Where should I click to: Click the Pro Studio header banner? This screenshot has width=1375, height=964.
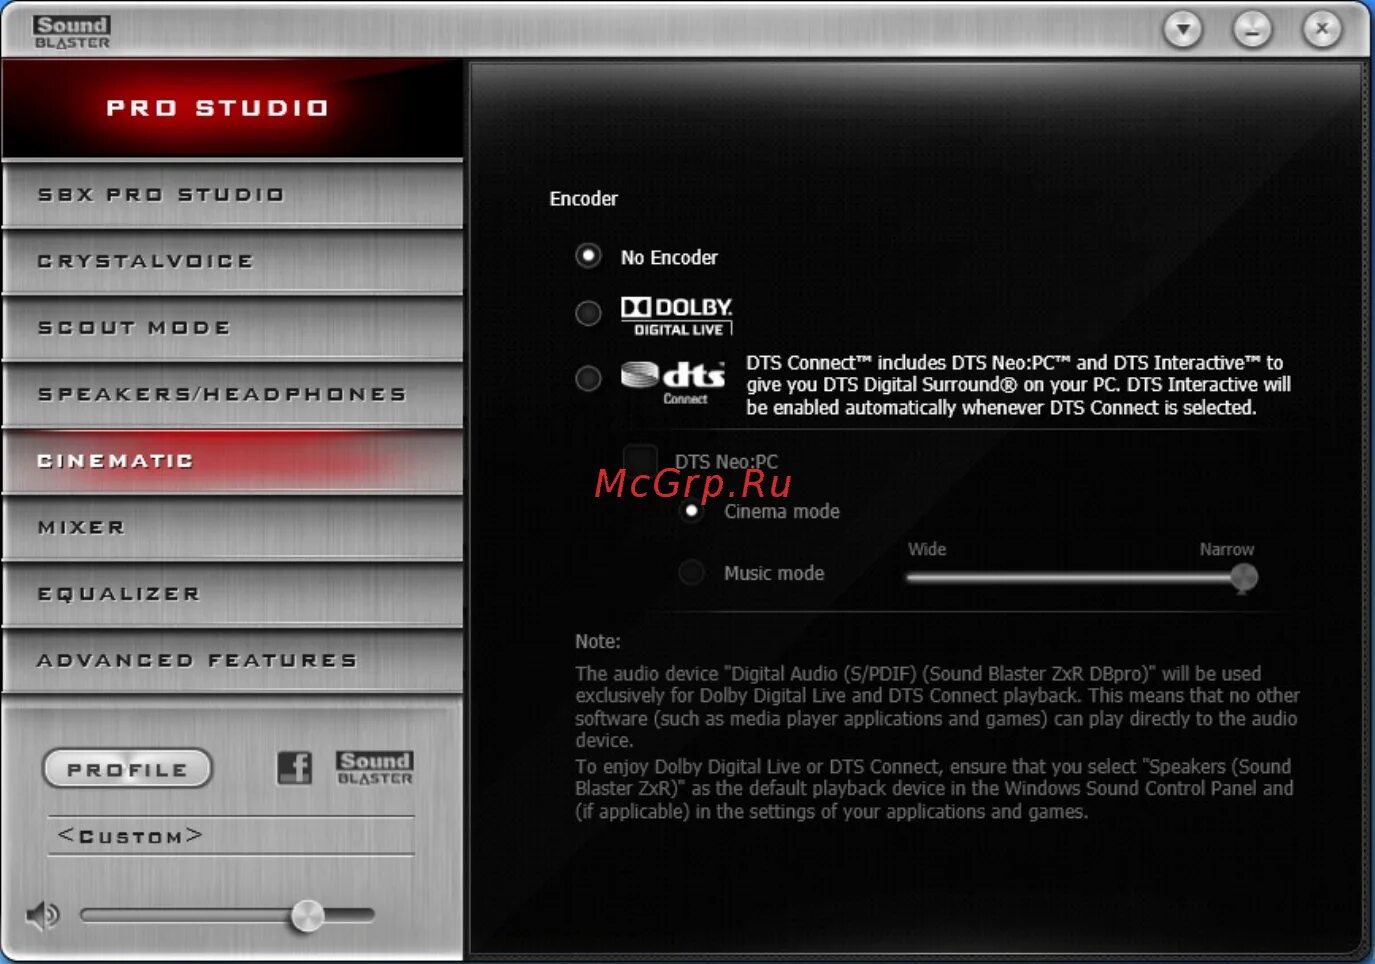(x=232, y=108)
